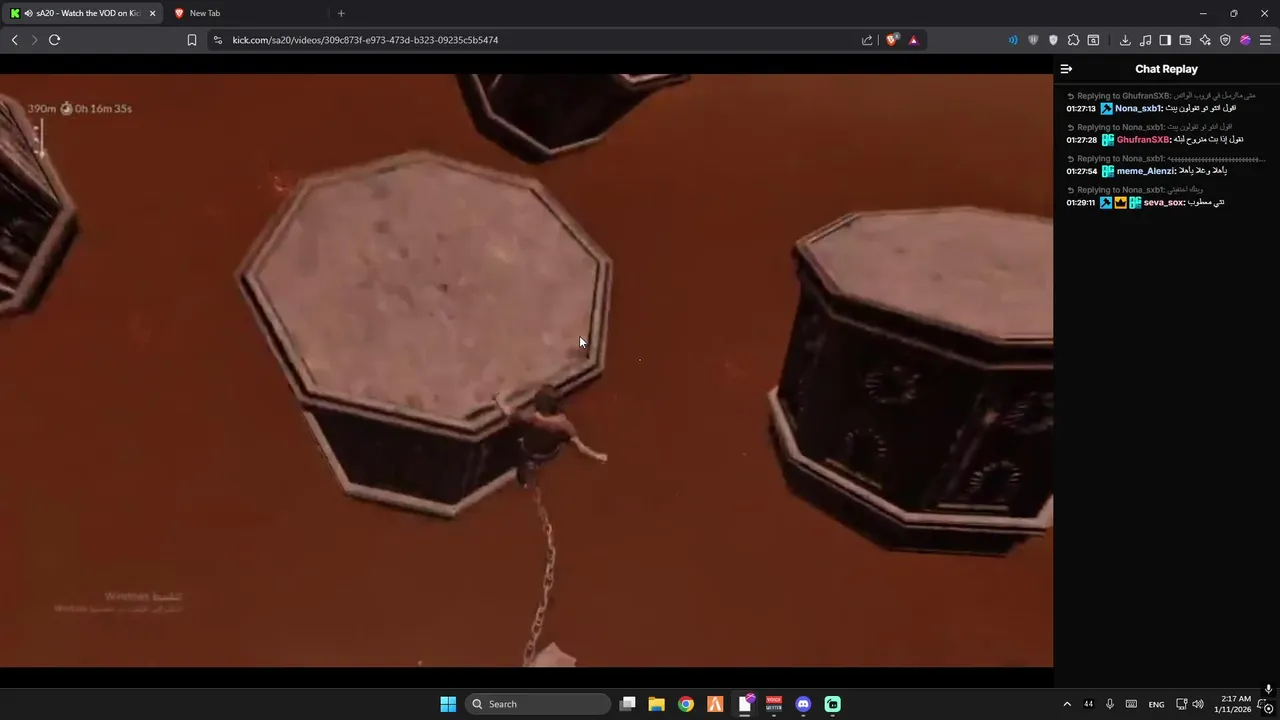This screenshot has height=720, width=1280.
Task: Open the Leo AI sparkle icon
Action: 1205,40
